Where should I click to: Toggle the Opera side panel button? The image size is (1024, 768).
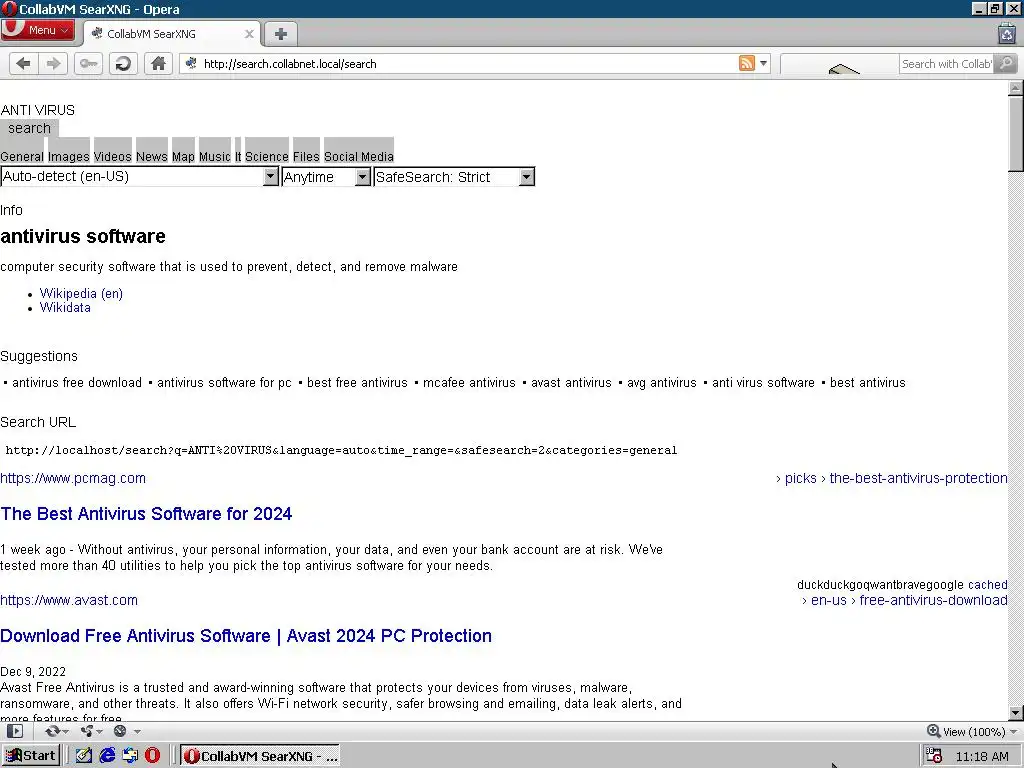click(x=14, y=731)
